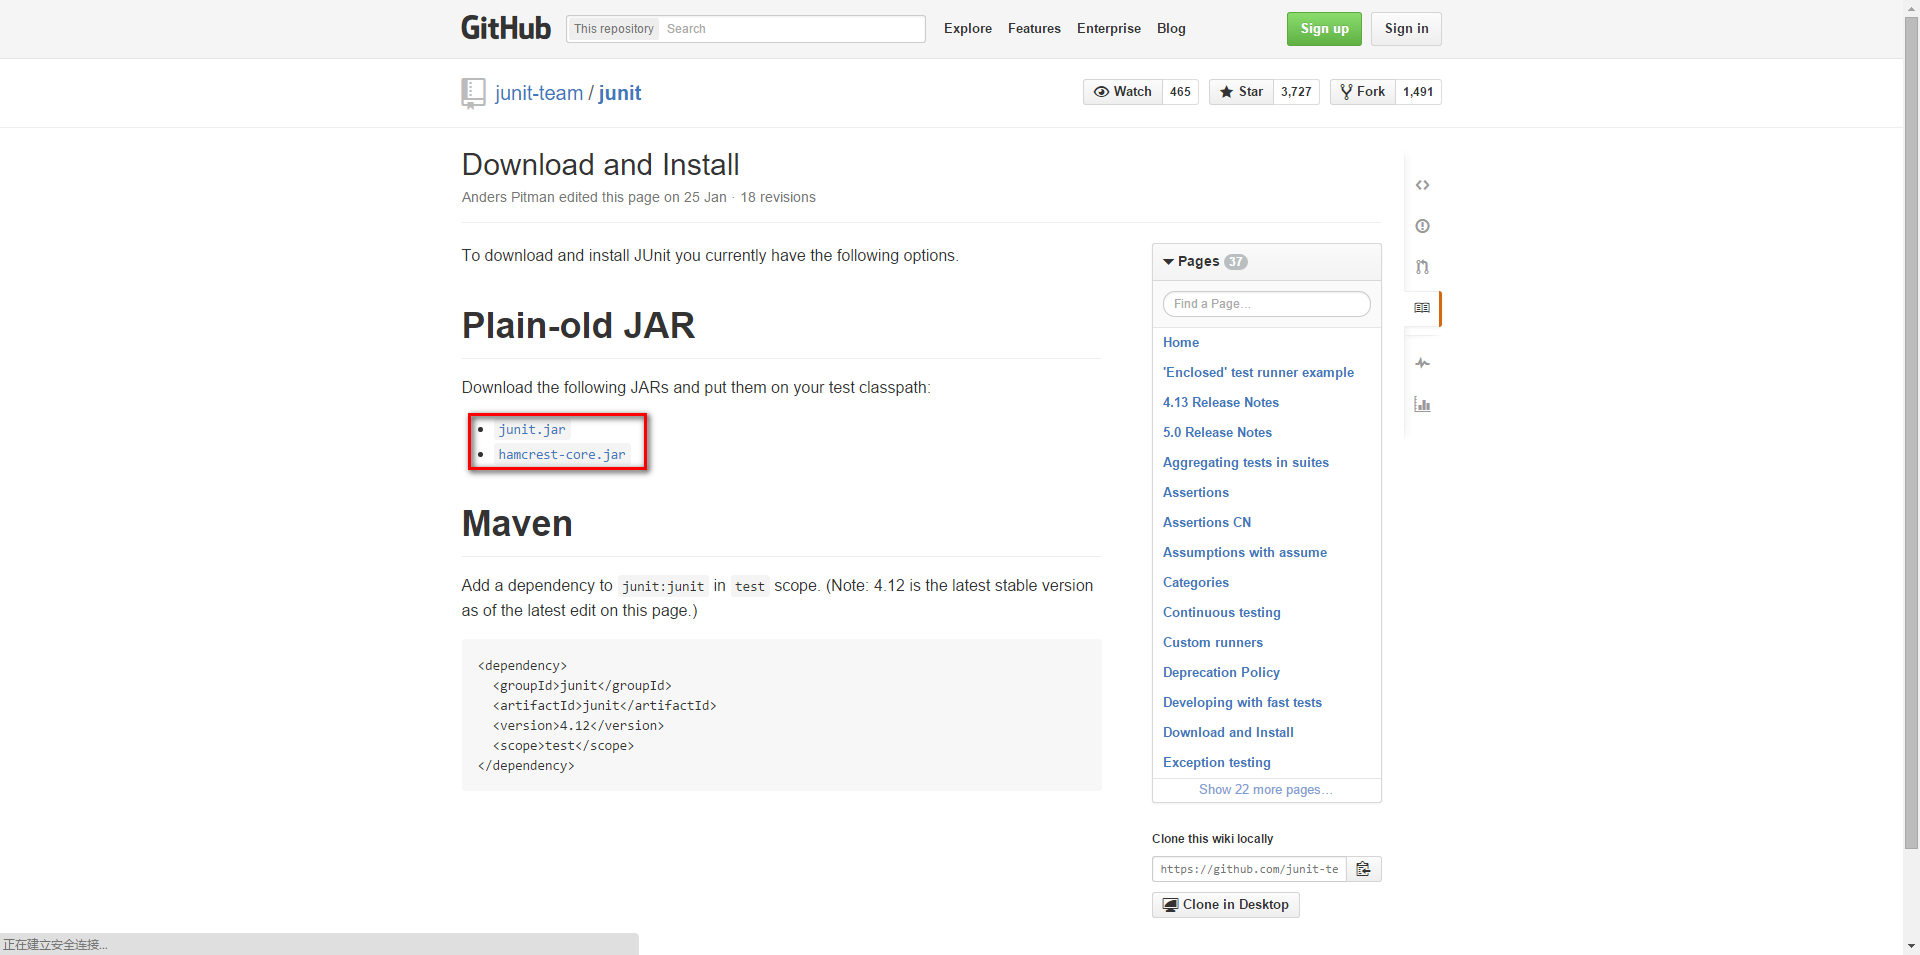This screenshot has height=955, width=1920.
Task: Open 'Enclosed' test runner example page
Action: click(1258, 372)
